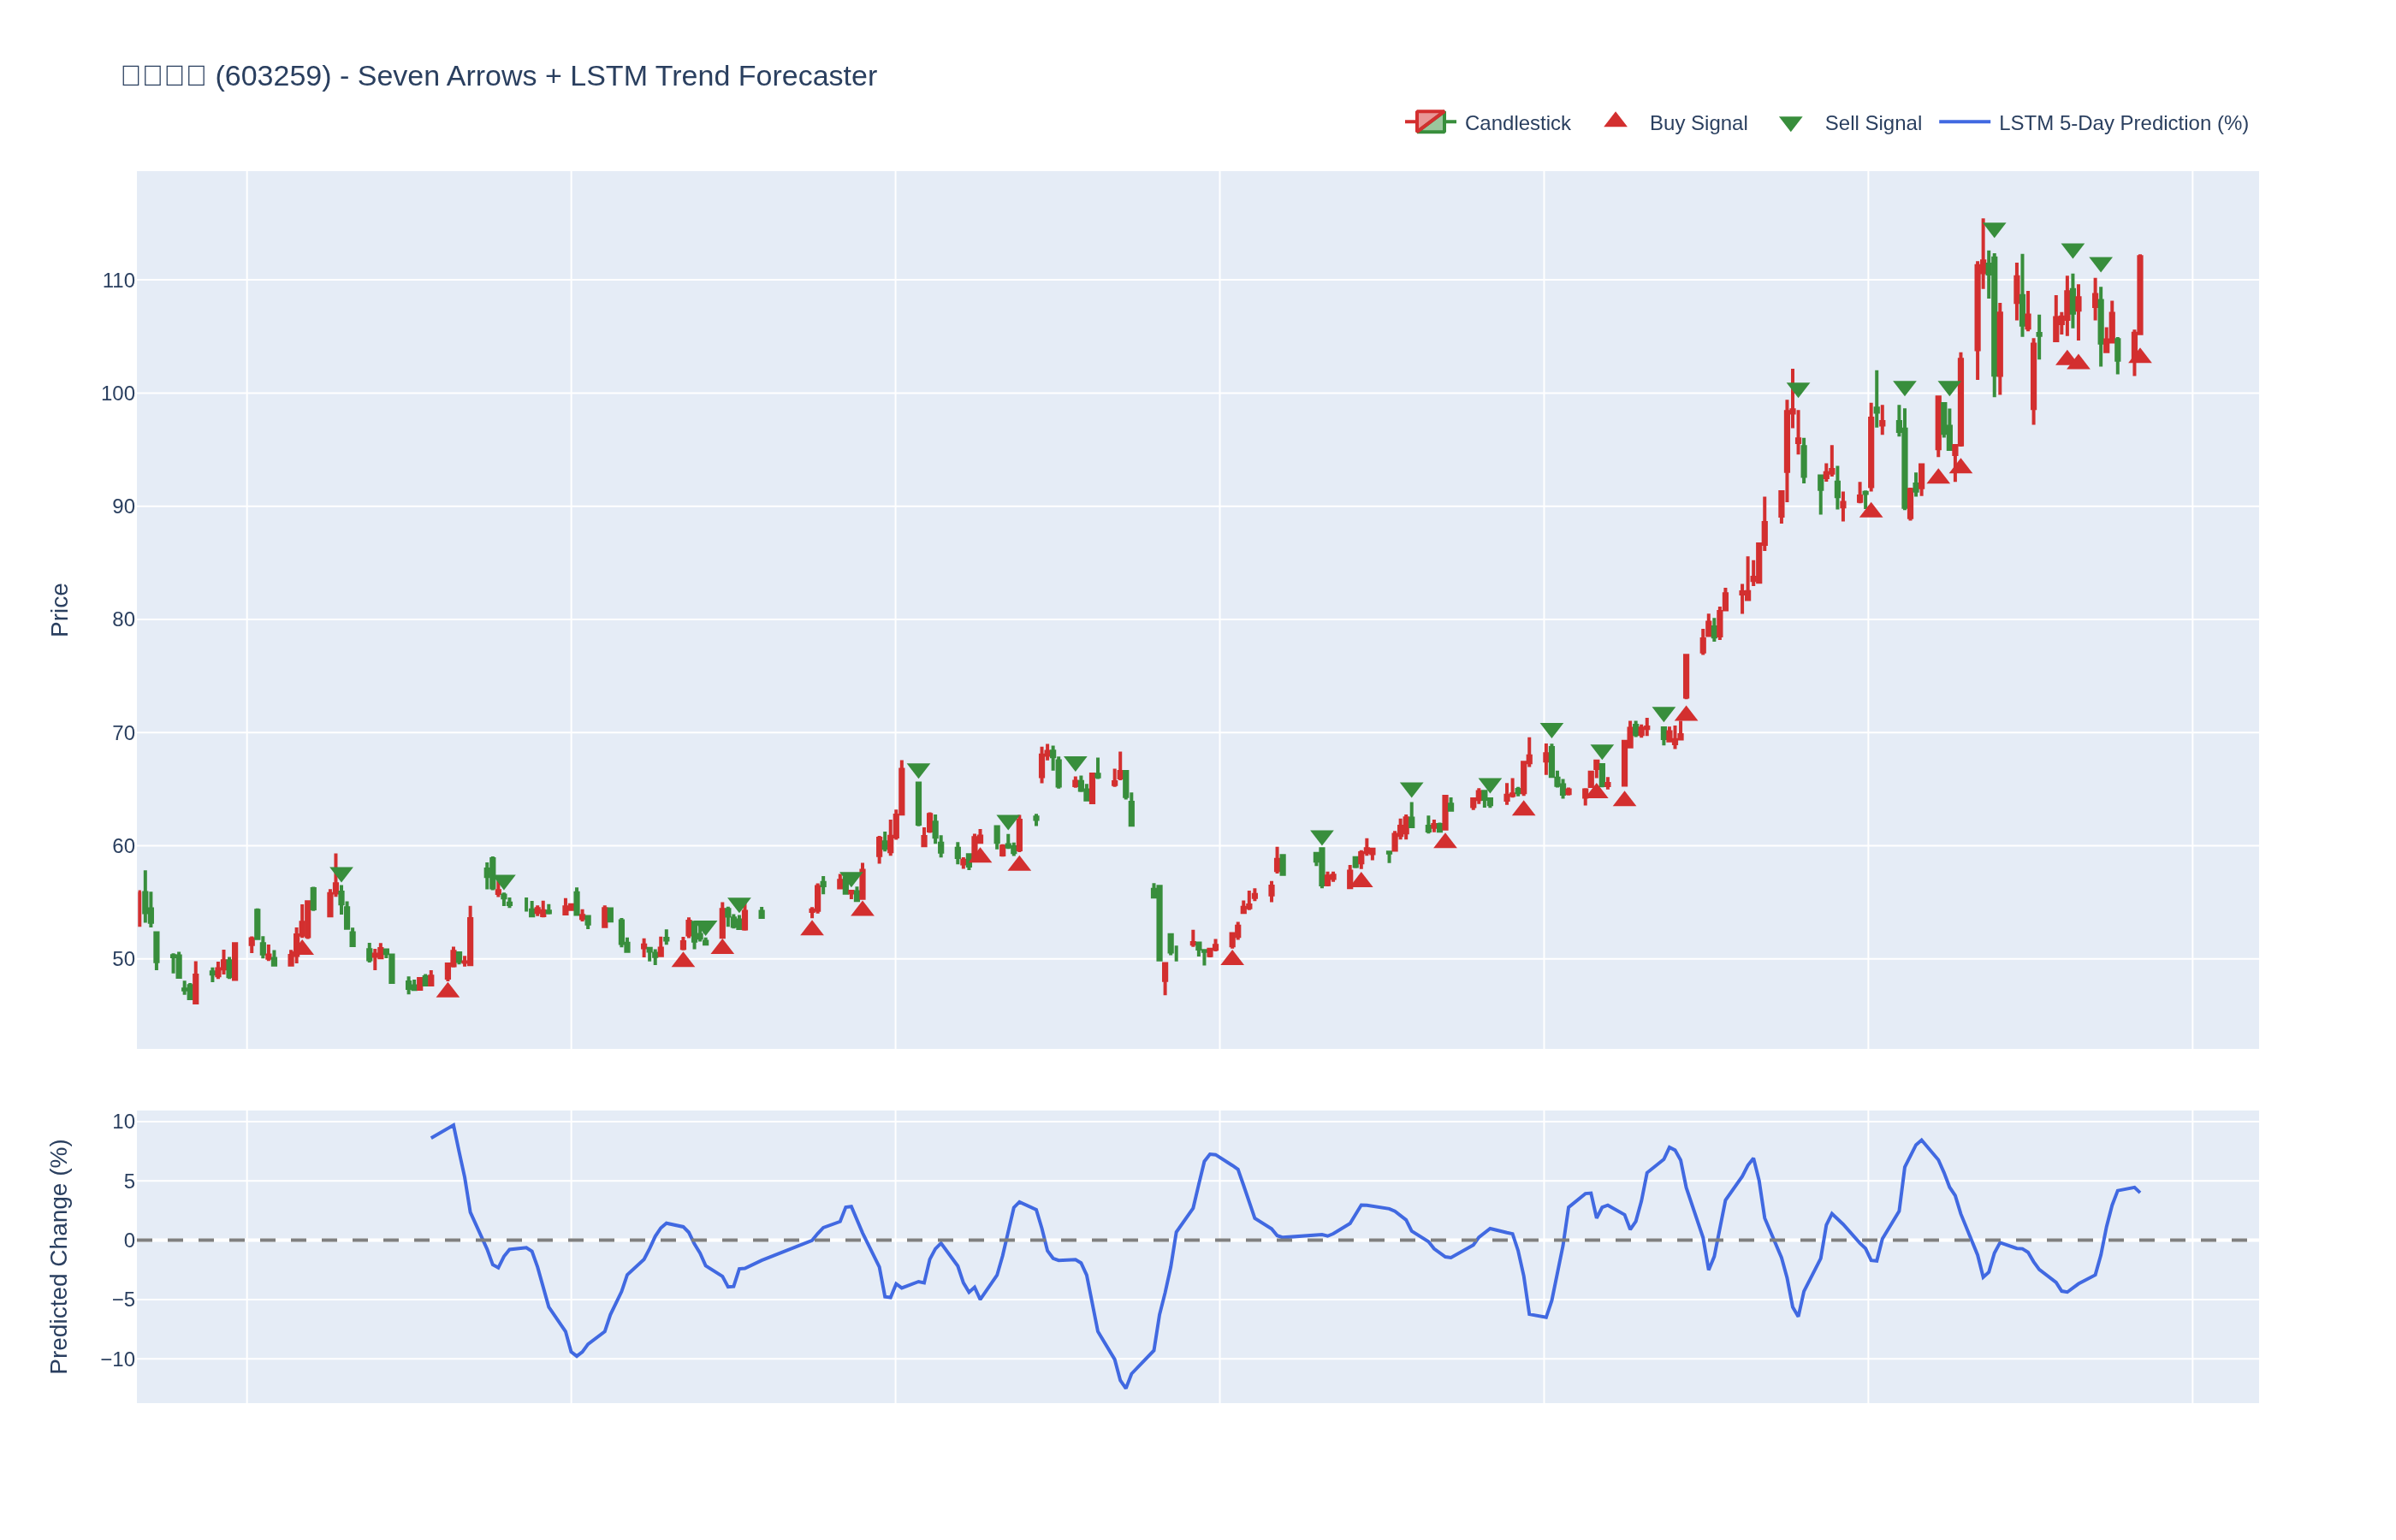The height and width of the screenshot is (1540, 2396).
Task: Click the blue LSTM line swatch in legend
Action: 1964,123
